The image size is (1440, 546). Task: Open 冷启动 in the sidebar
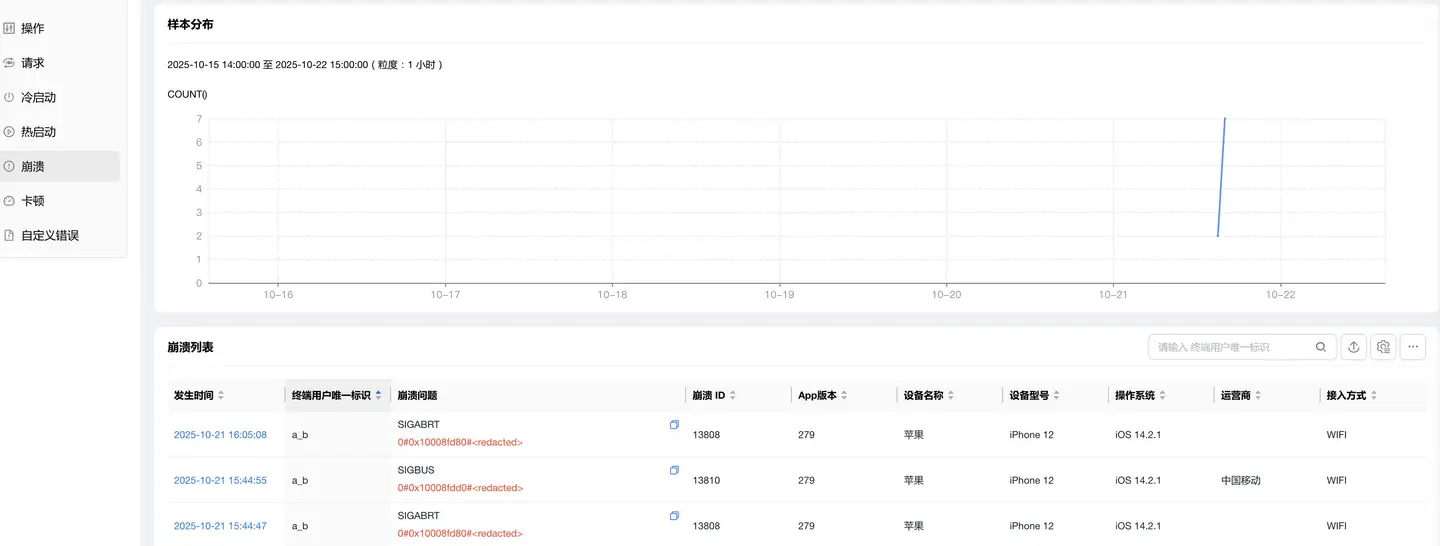pyautogui.click(x=39, y=98)
